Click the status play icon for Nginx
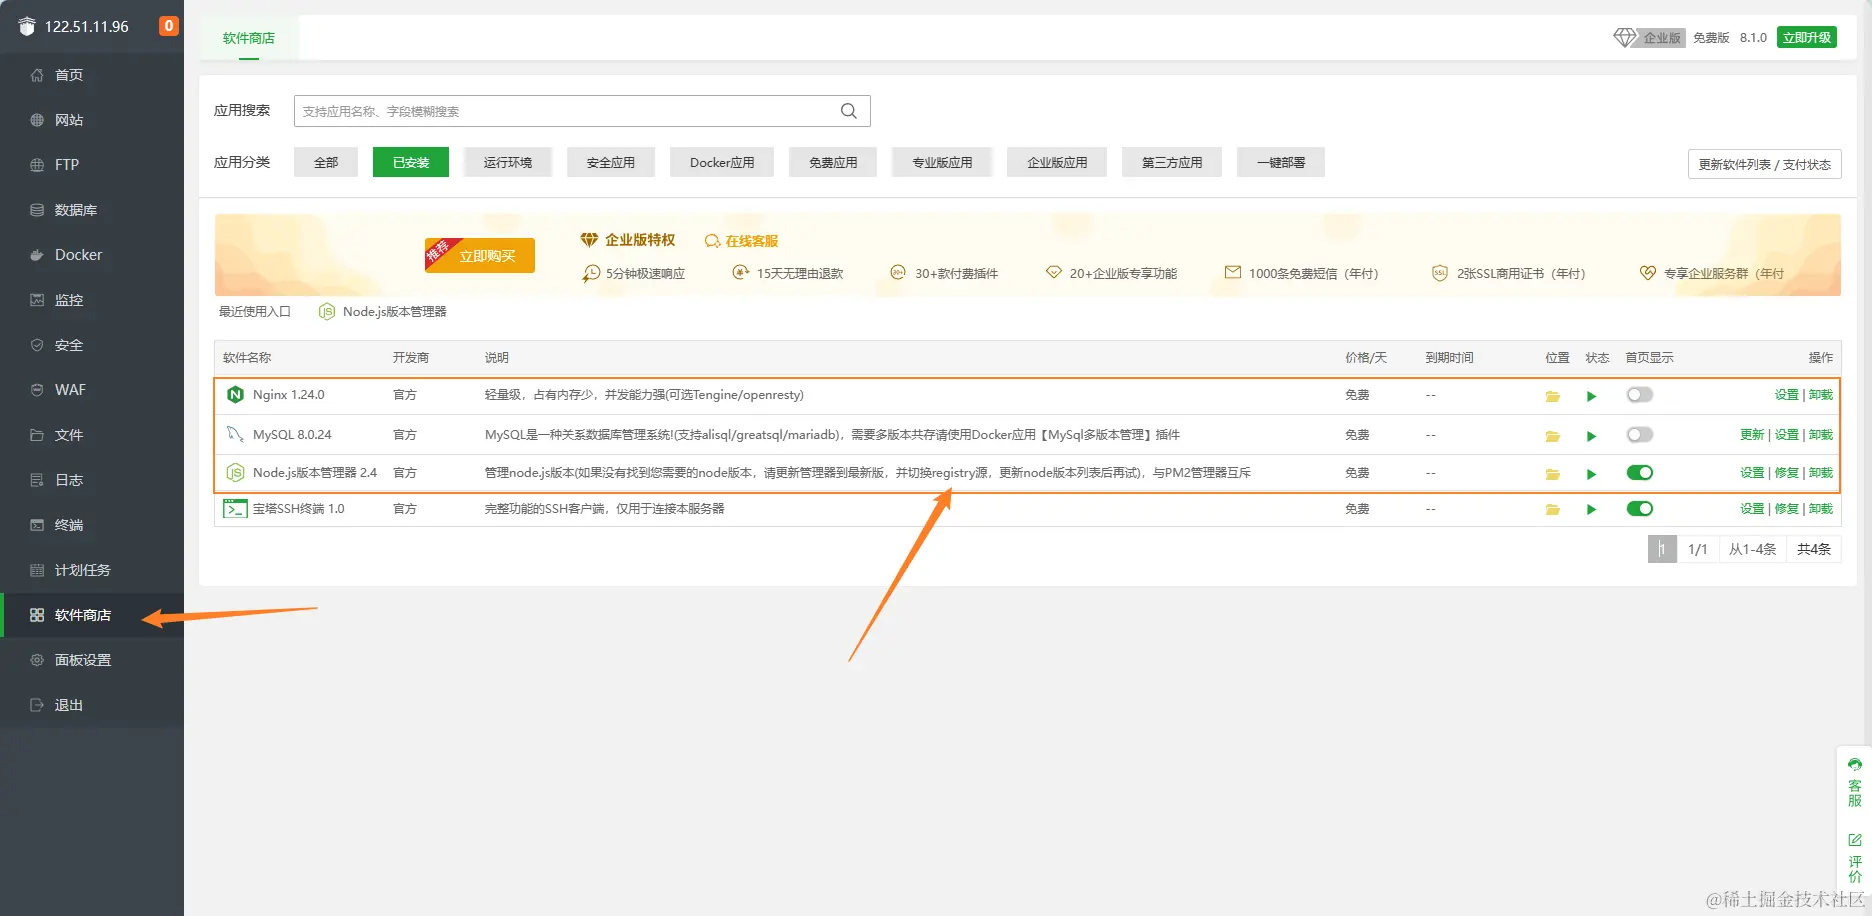The height and width of the screenshot is (916, 1872). 1591,396
